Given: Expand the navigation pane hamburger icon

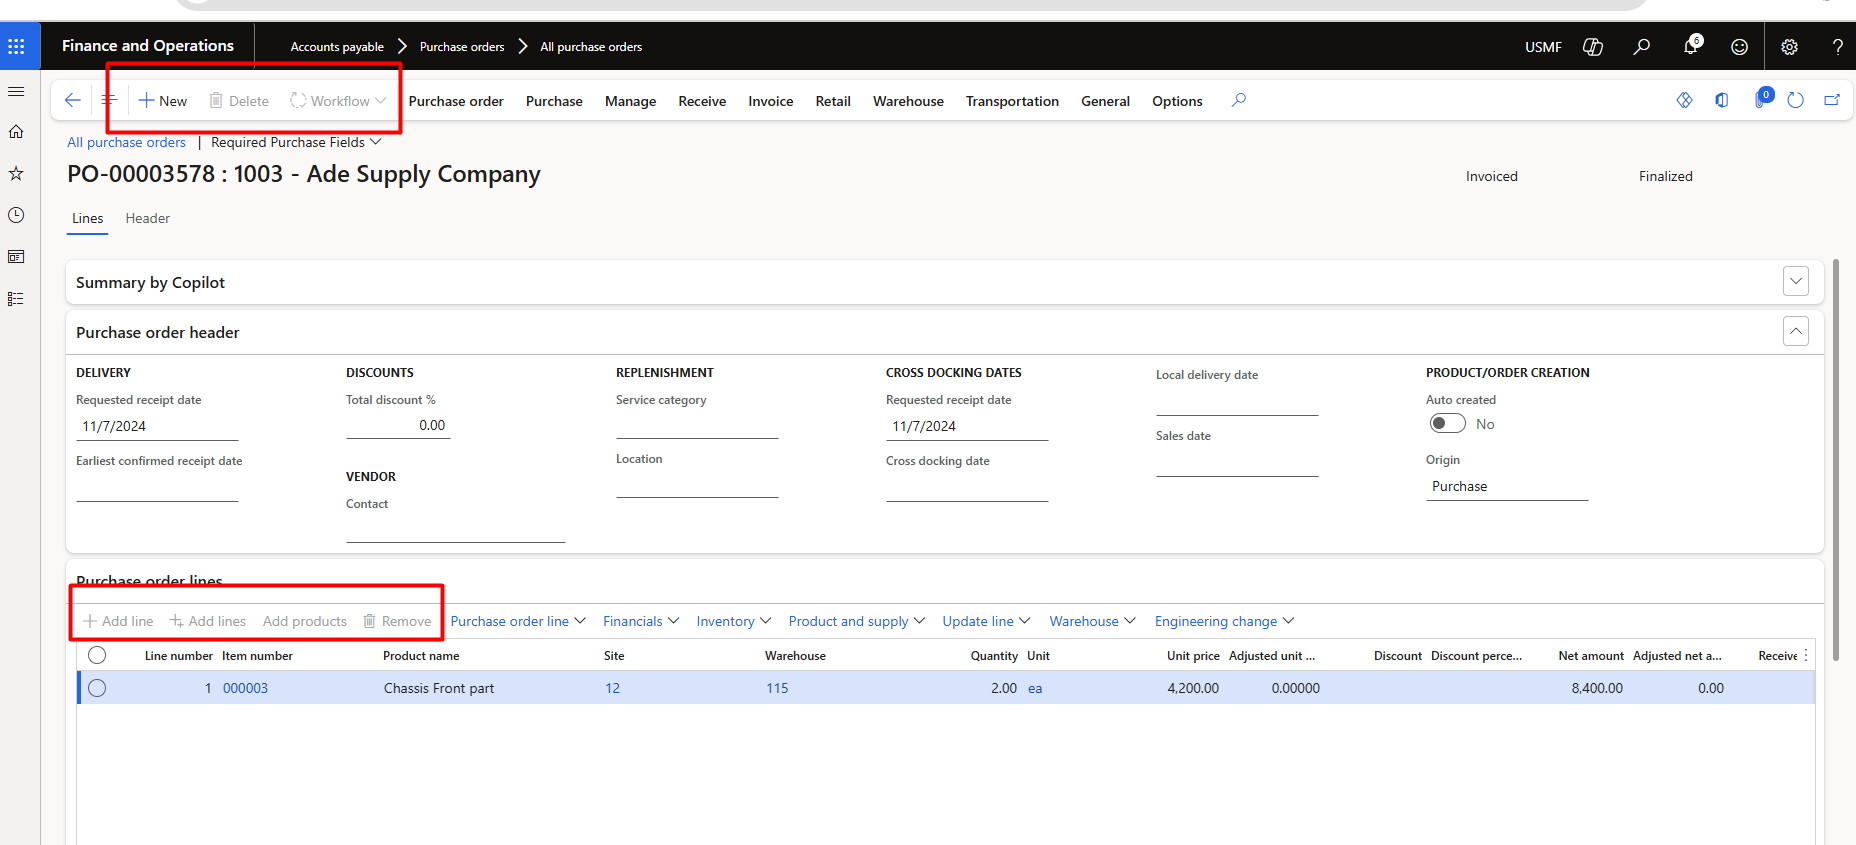Looking at the screenshot, I should [16, 91].
